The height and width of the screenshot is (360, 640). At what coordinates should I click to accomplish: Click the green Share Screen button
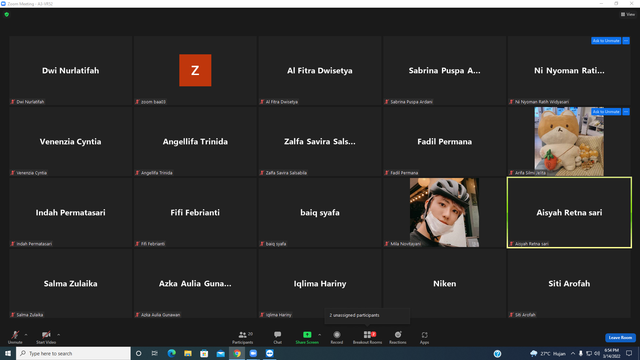[307, 337]
